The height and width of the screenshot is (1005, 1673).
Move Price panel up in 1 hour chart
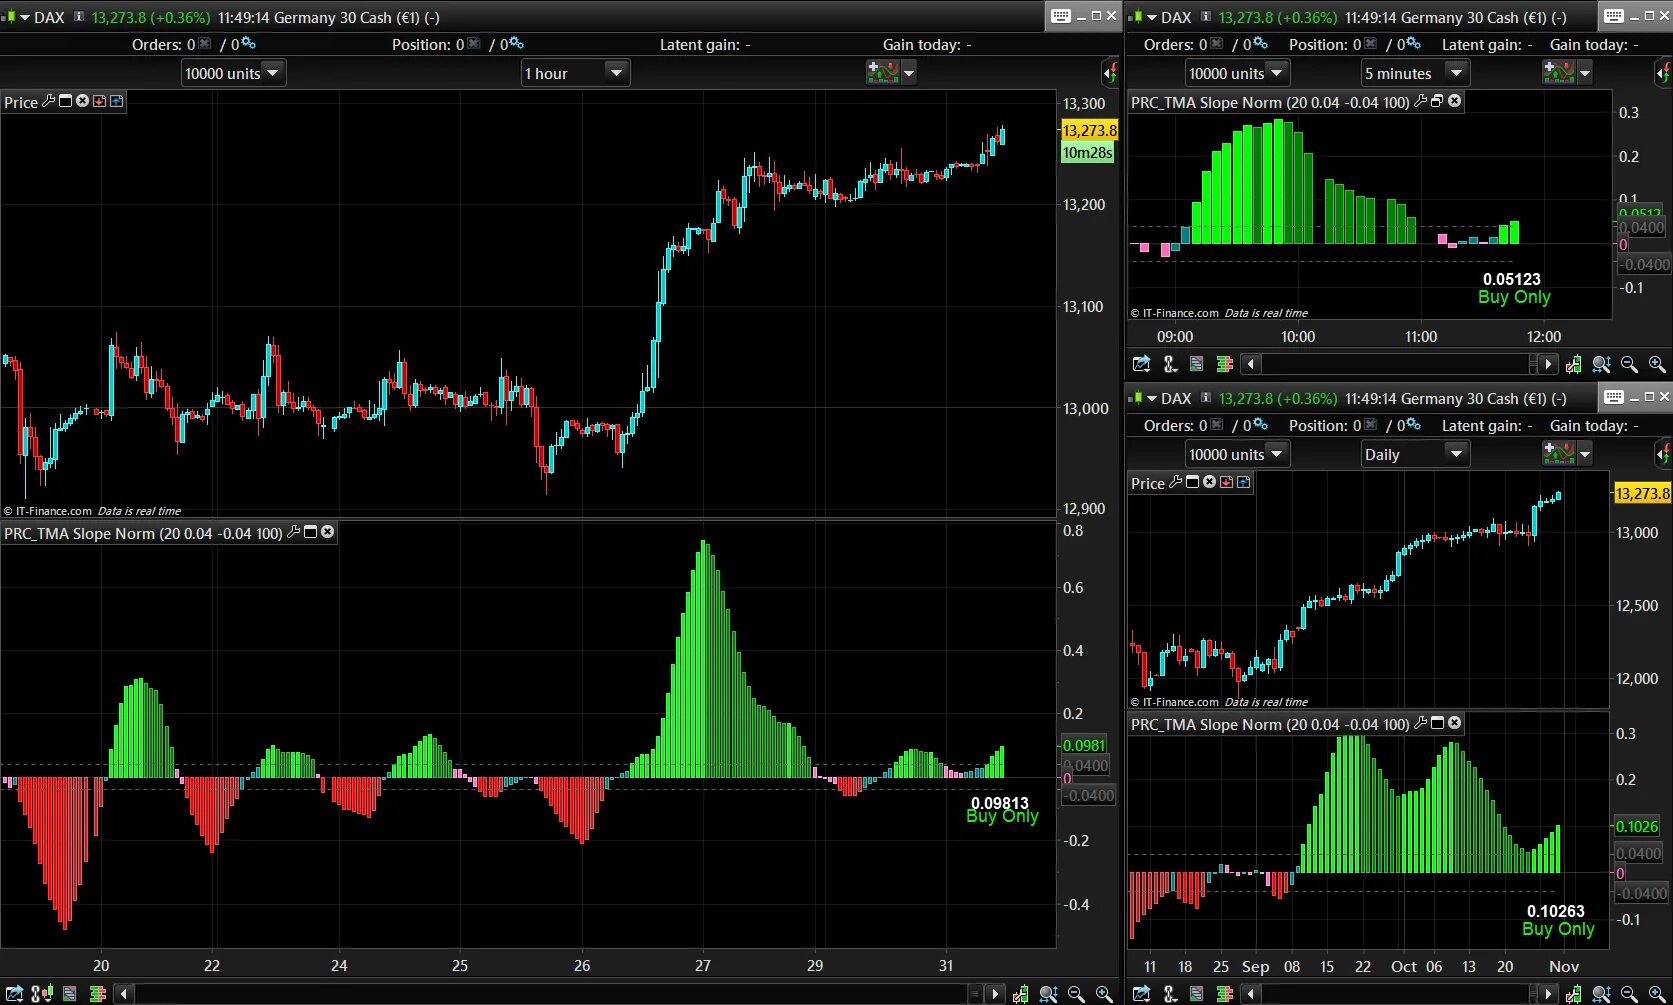[116, 101]
